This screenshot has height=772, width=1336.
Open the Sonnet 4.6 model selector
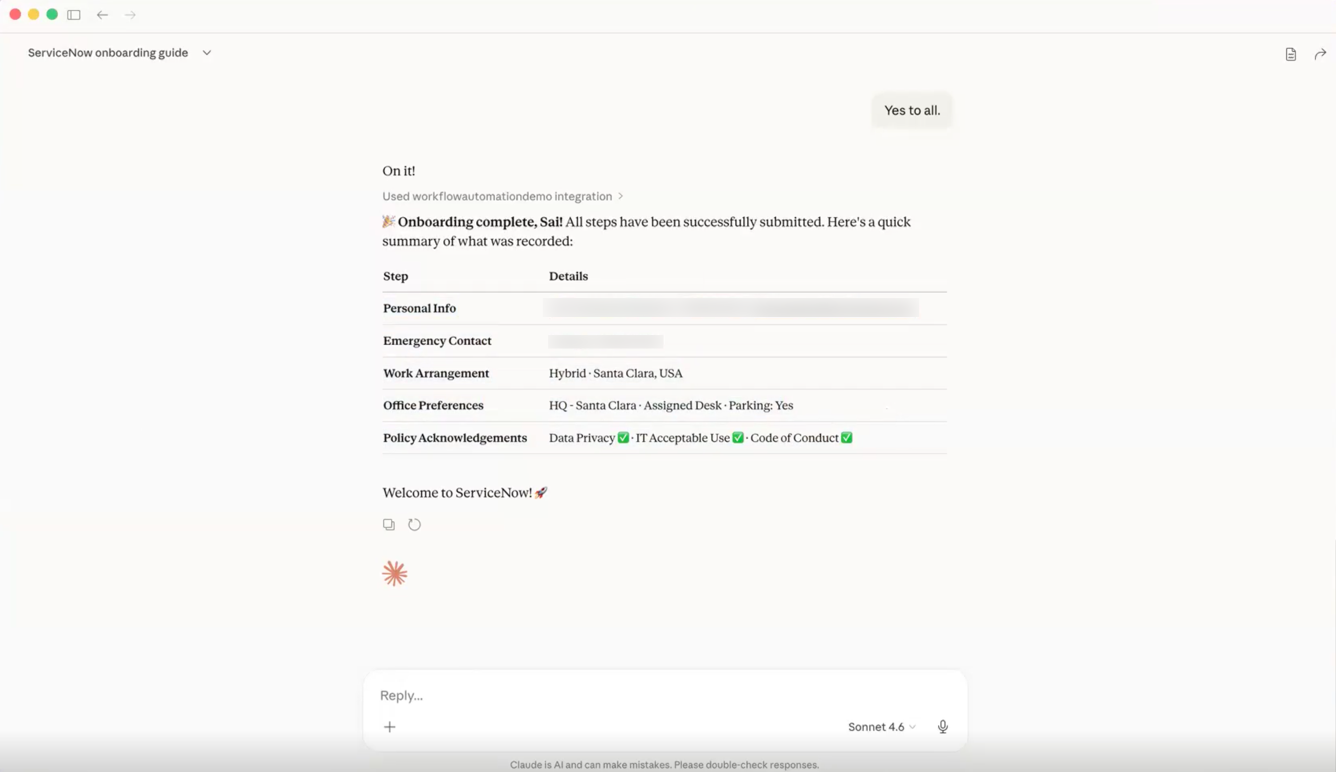tap(881, 727)
